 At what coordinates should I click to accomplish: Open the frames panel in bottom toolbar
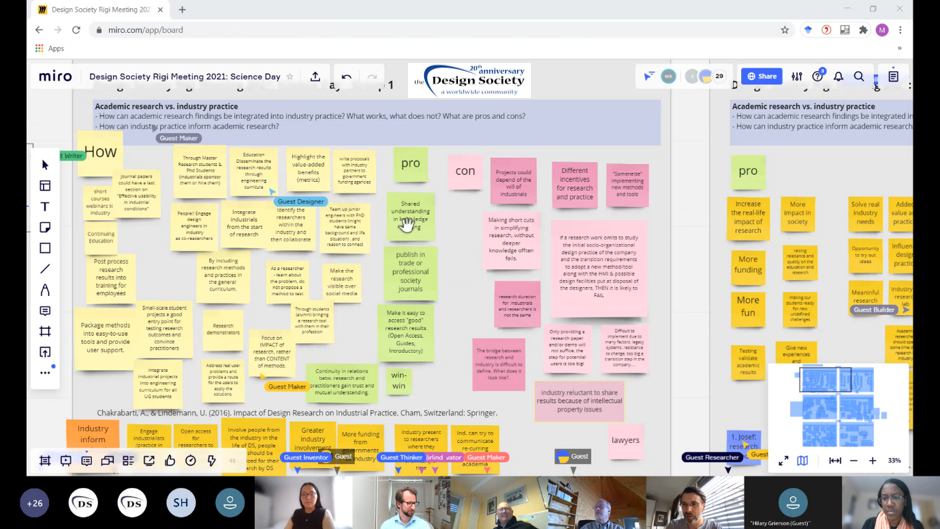point(45,461)
